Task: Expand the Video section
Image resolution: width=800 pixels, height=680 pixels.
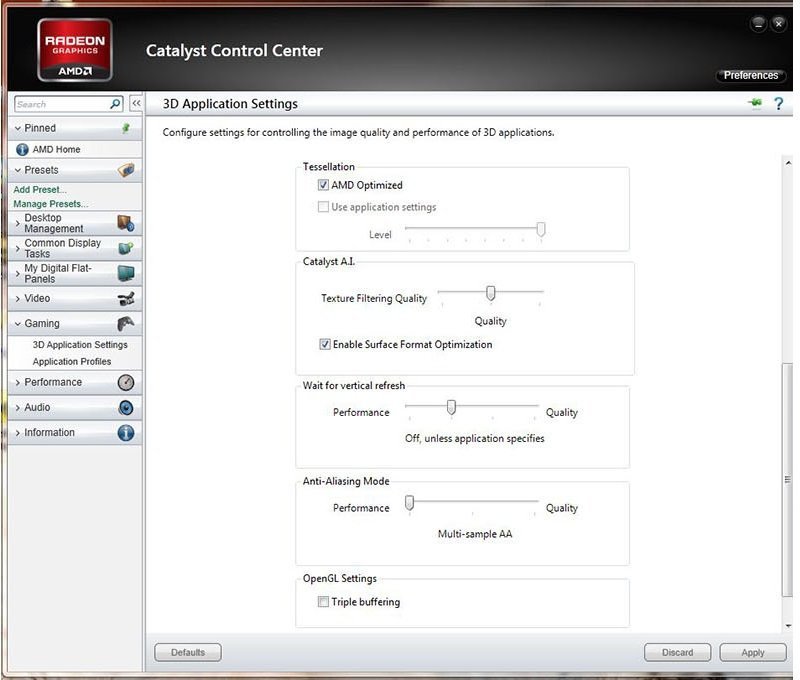Action: point(18,298)
